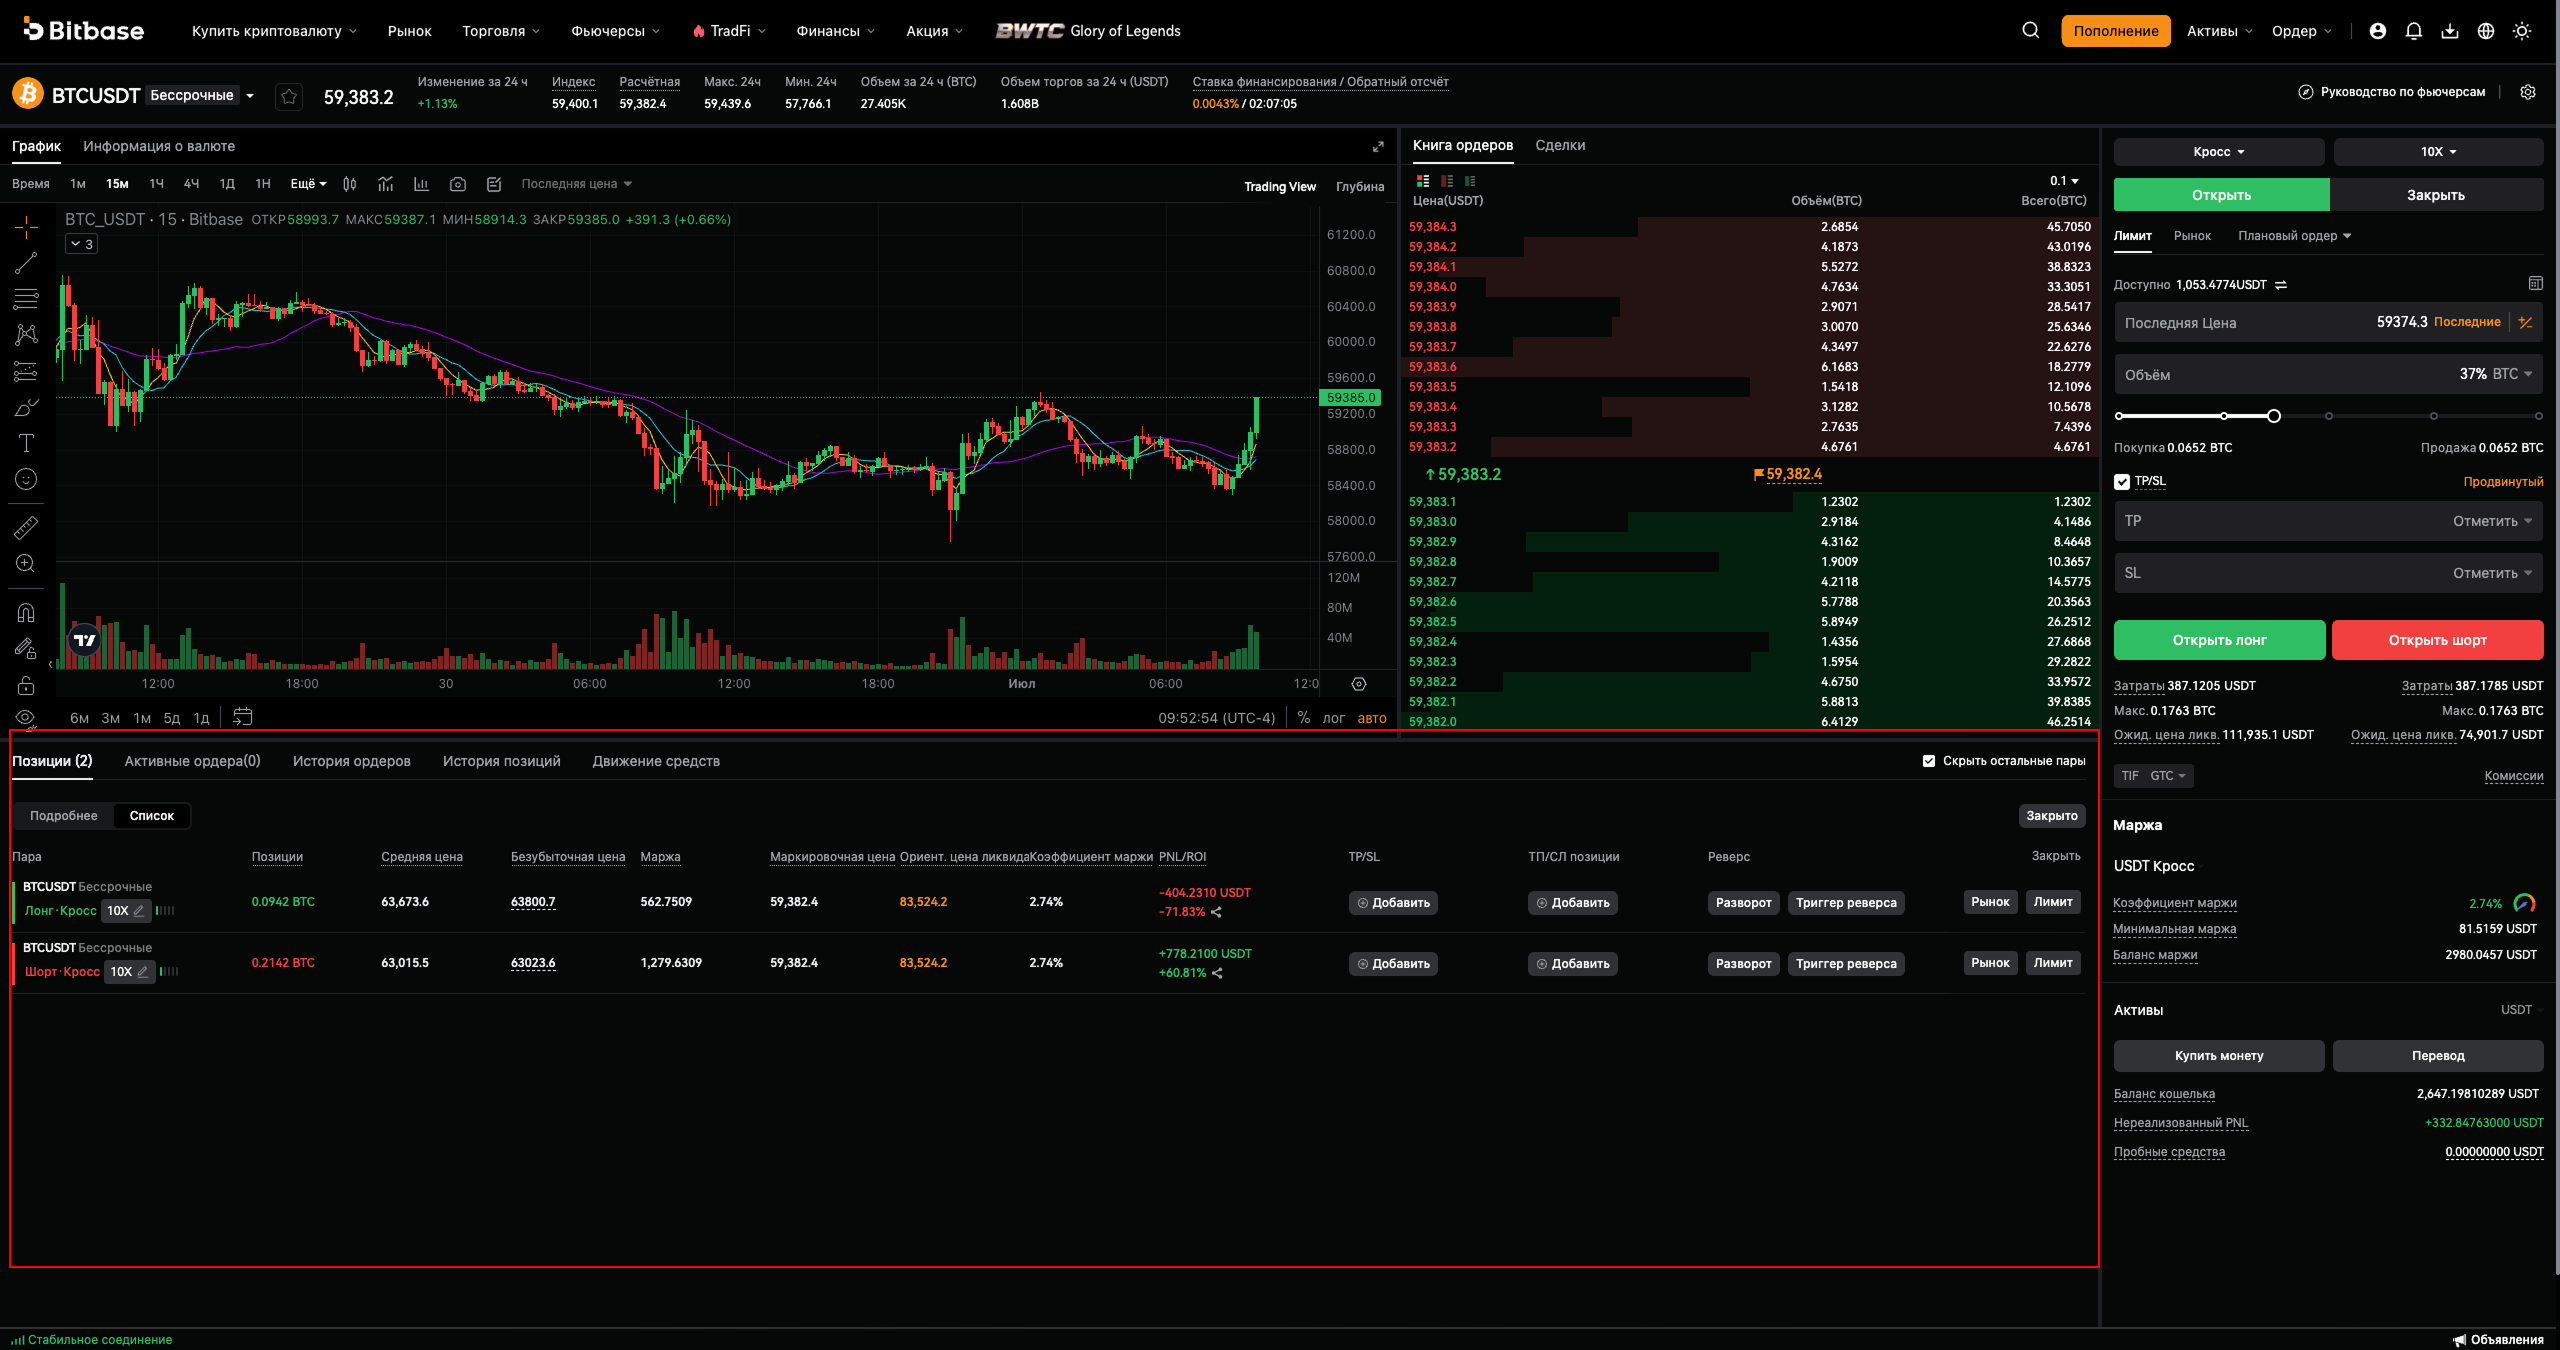The height and width of the screenshot is (1350, 2560).
Task: Toggle Скрыть остальные пары checkbox
Action: point(1929,761)
